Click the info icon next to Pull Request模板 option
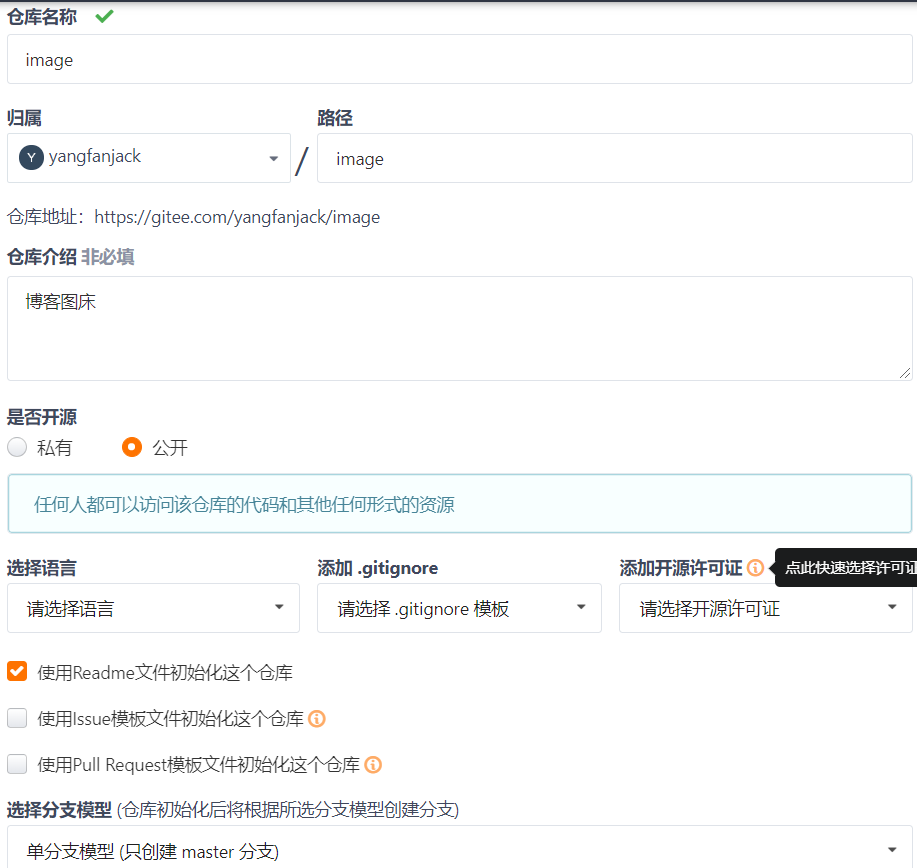The width and height of the screenshot is (917, 868). tap(373, 765)
